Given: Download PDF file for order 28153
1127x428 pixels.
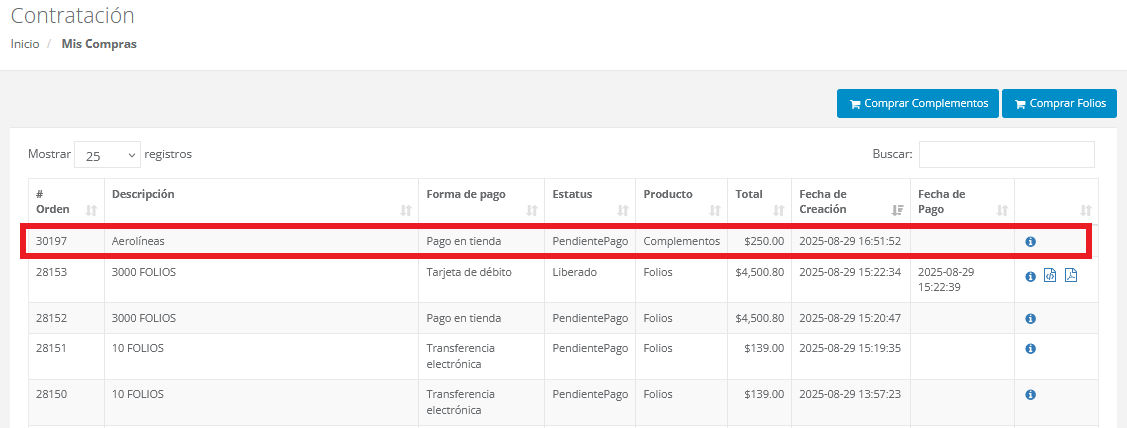Looking at the screenshot, I should tap(1070, 276).
